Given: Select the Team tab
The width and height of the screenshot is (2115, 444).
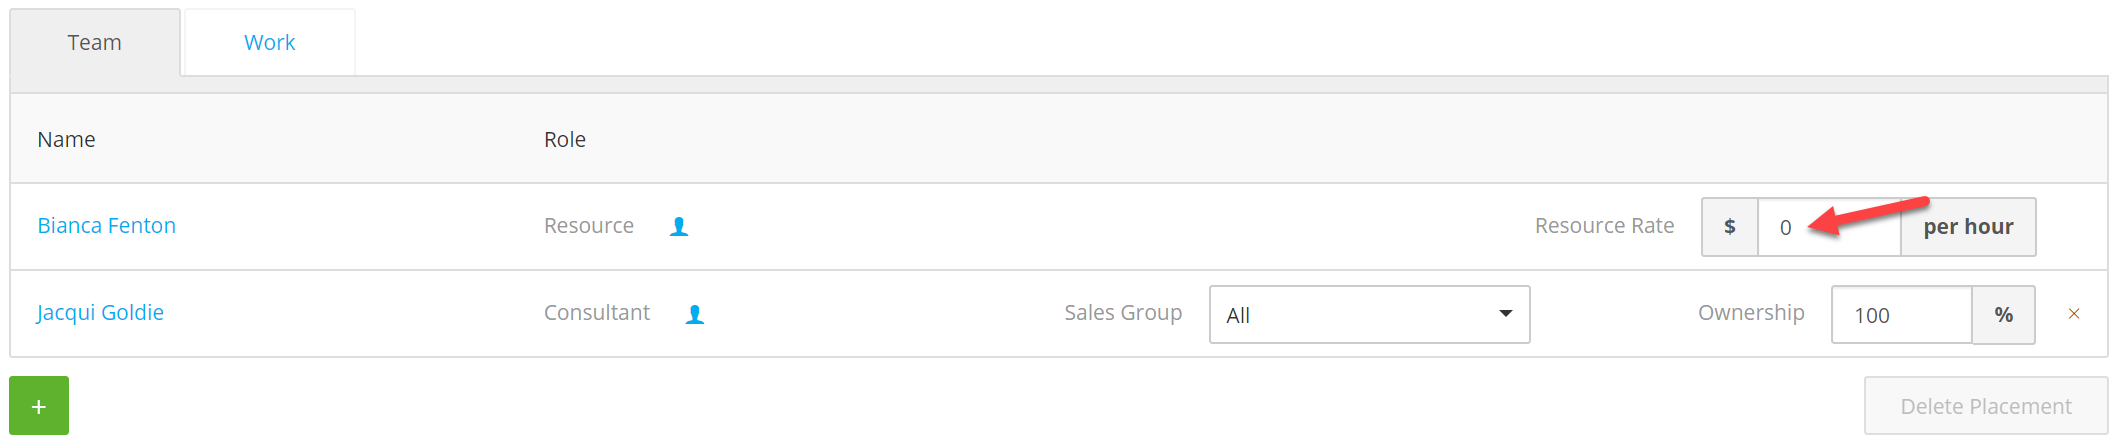Looking at the screenshot, I should point(95,43).
